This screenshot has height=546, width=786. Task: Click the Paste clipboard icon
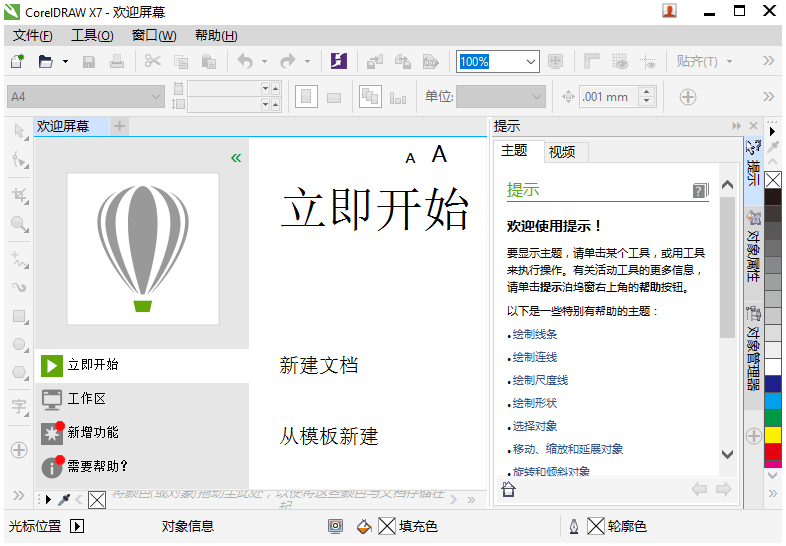[x=209, y=62]
